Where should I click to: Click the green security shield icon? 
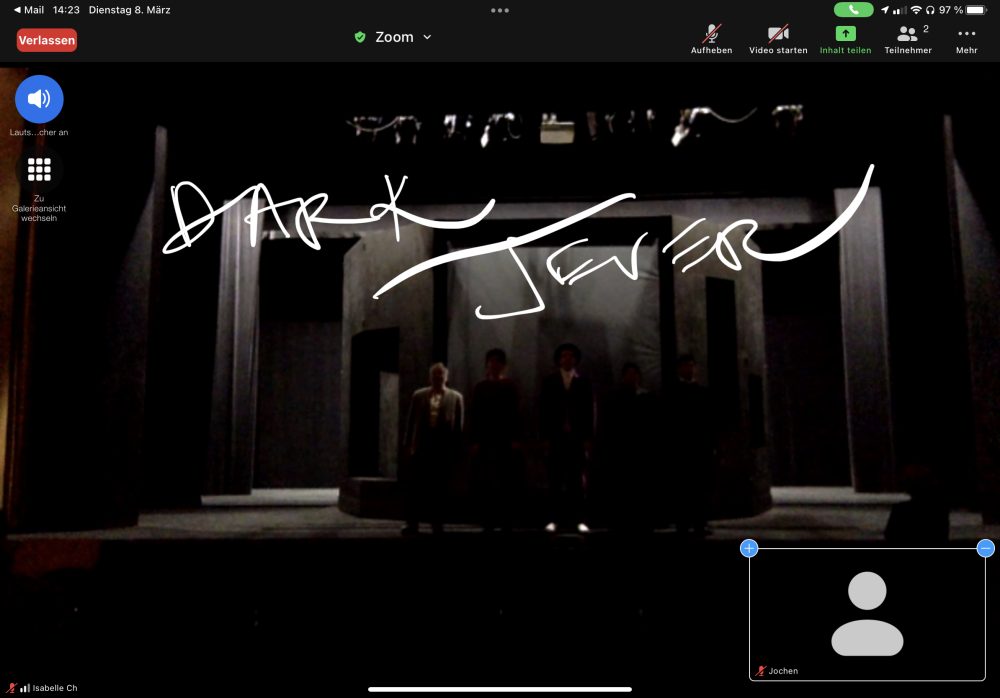360,37
